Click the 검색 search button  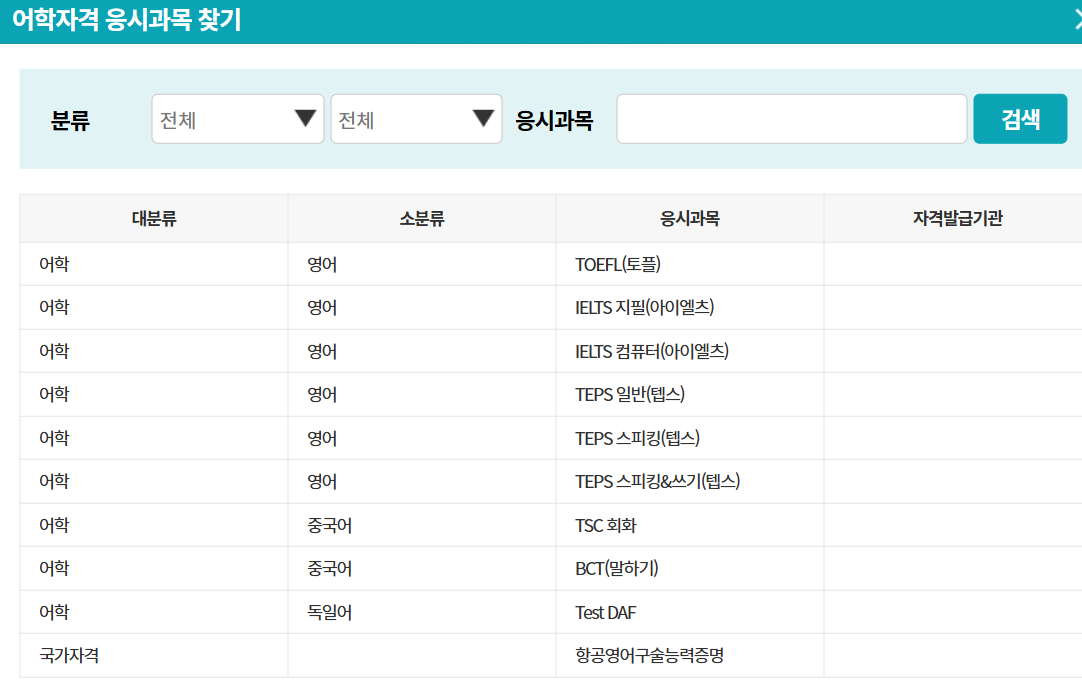(x=1020, y=118)
